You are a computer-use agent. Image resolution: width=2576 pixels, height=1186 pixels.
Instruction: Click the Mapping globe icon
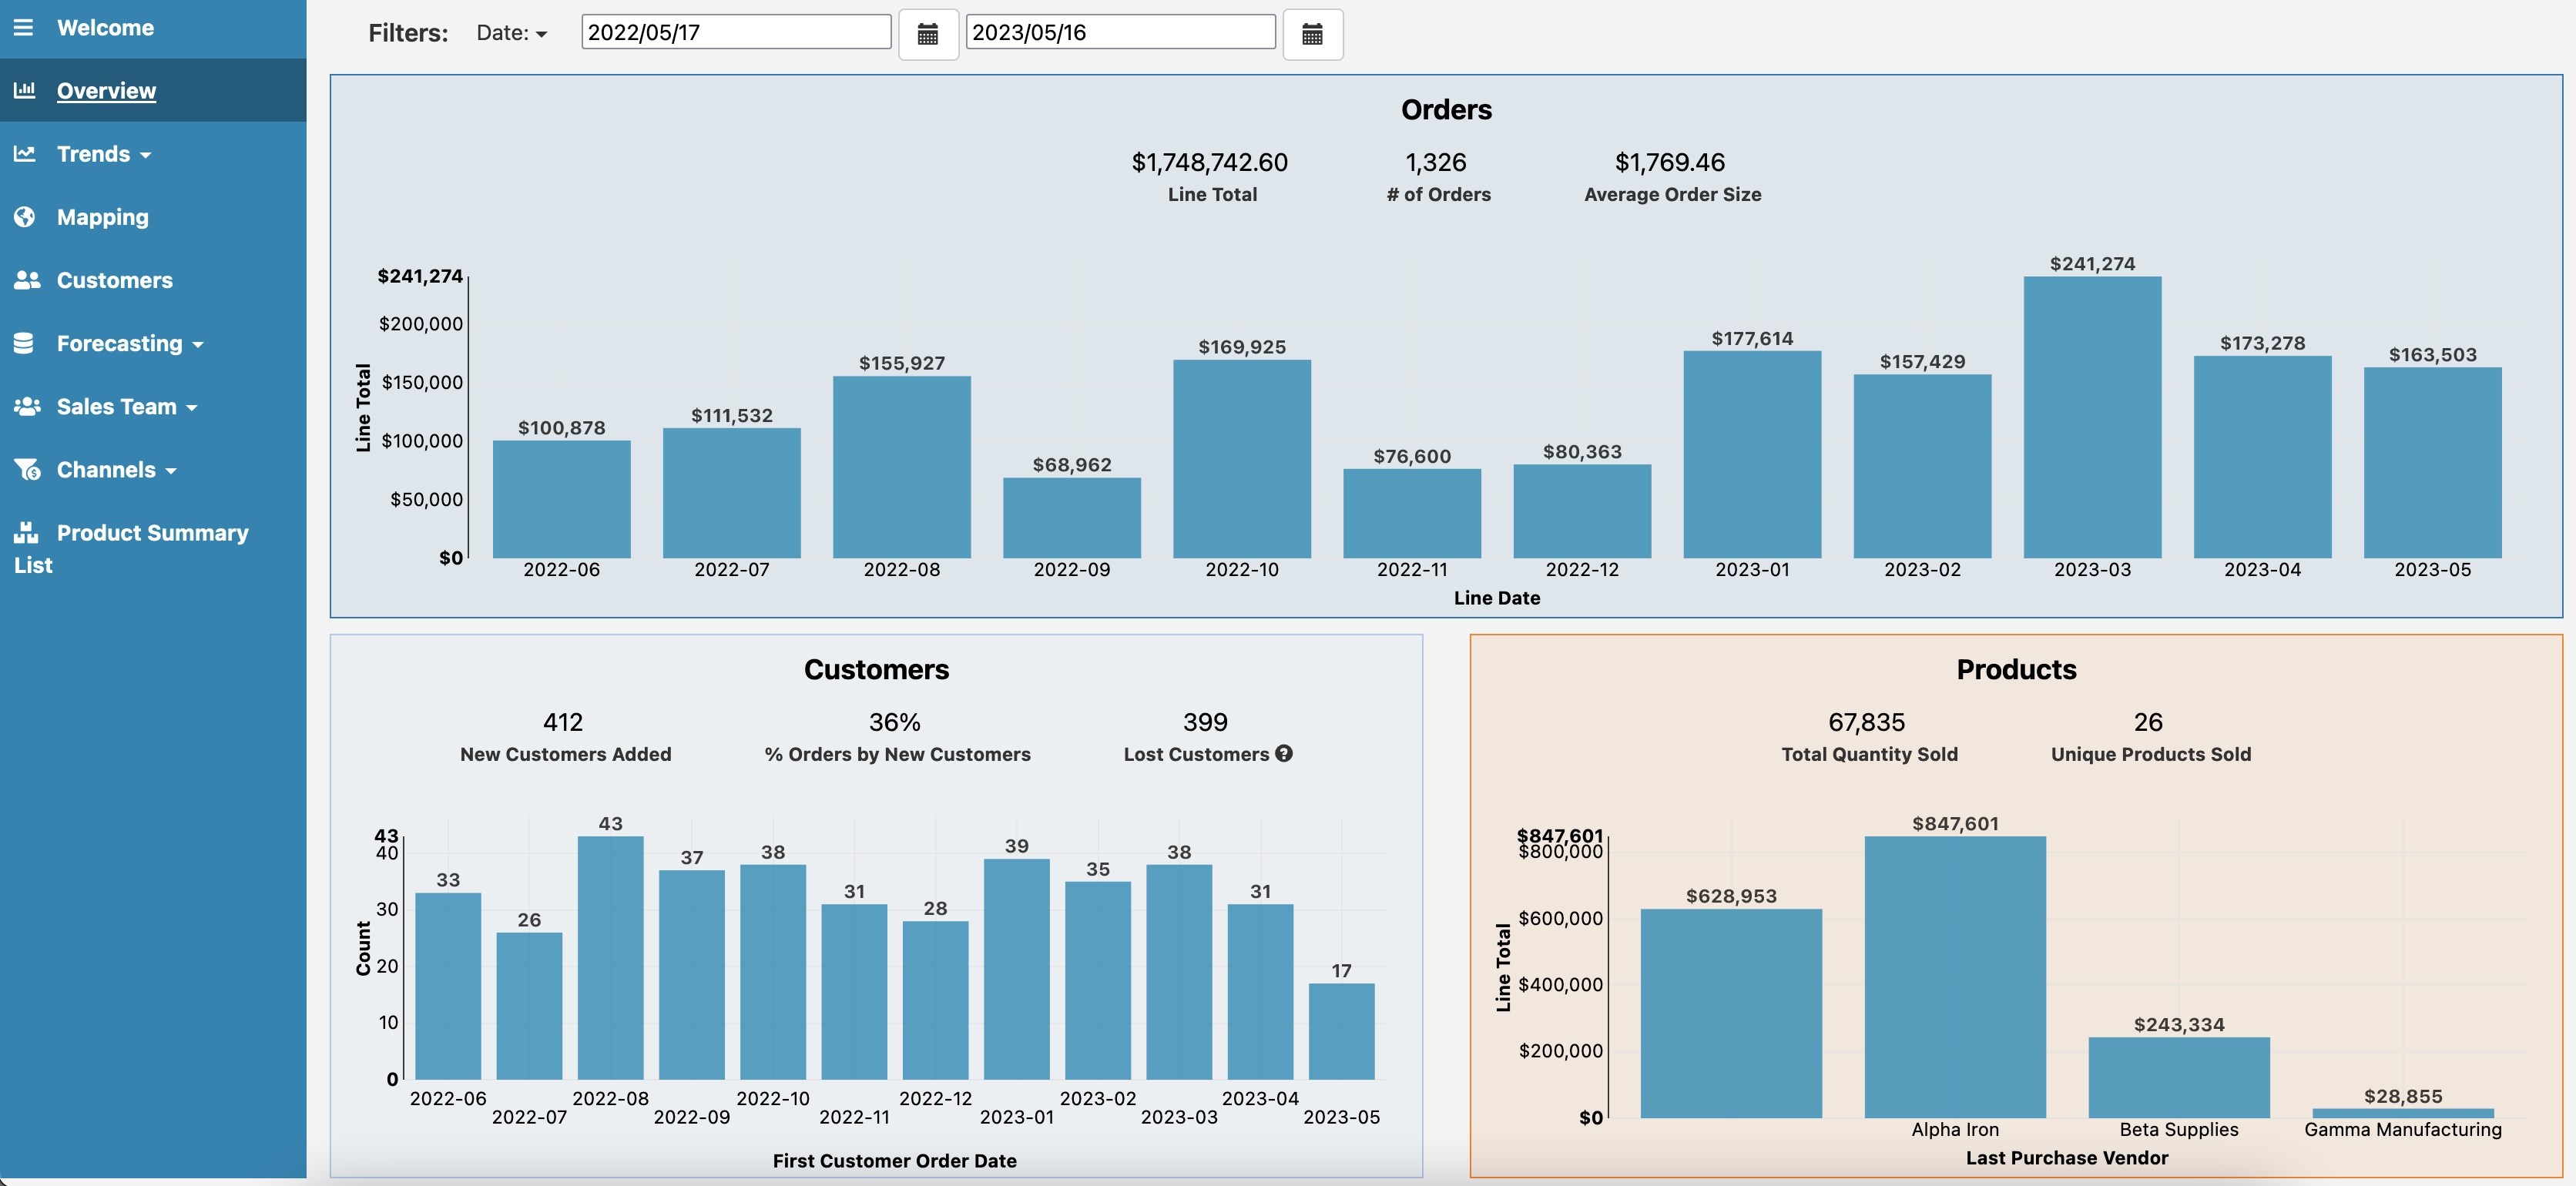point(25,217)
